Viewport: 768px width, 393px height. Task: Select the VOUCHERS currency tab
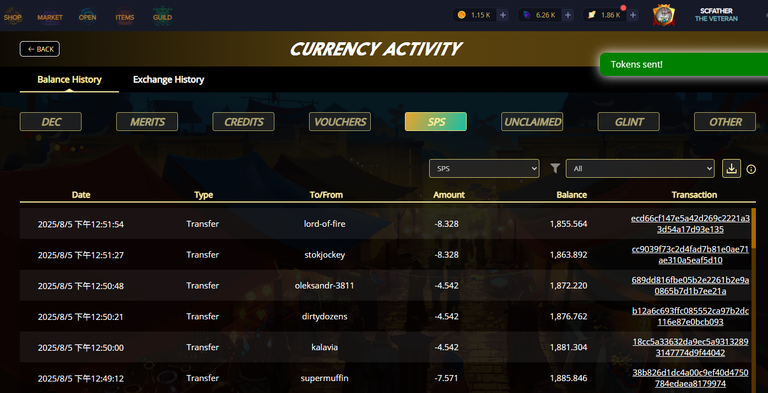(x=340, y=122)
